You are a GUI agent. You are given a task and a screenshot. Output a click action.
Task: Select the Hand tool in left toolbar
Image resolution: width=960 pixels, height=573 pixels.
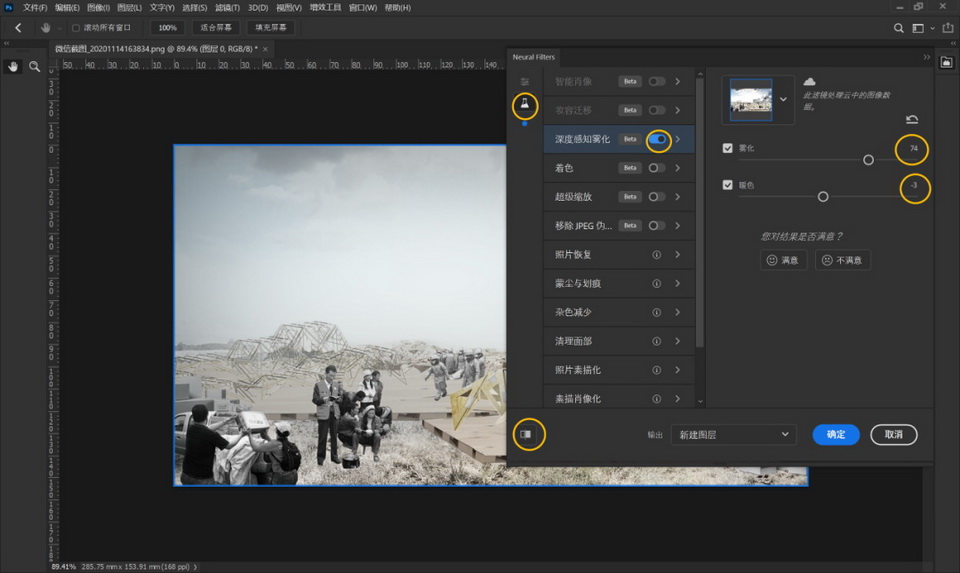click(13, 67)
